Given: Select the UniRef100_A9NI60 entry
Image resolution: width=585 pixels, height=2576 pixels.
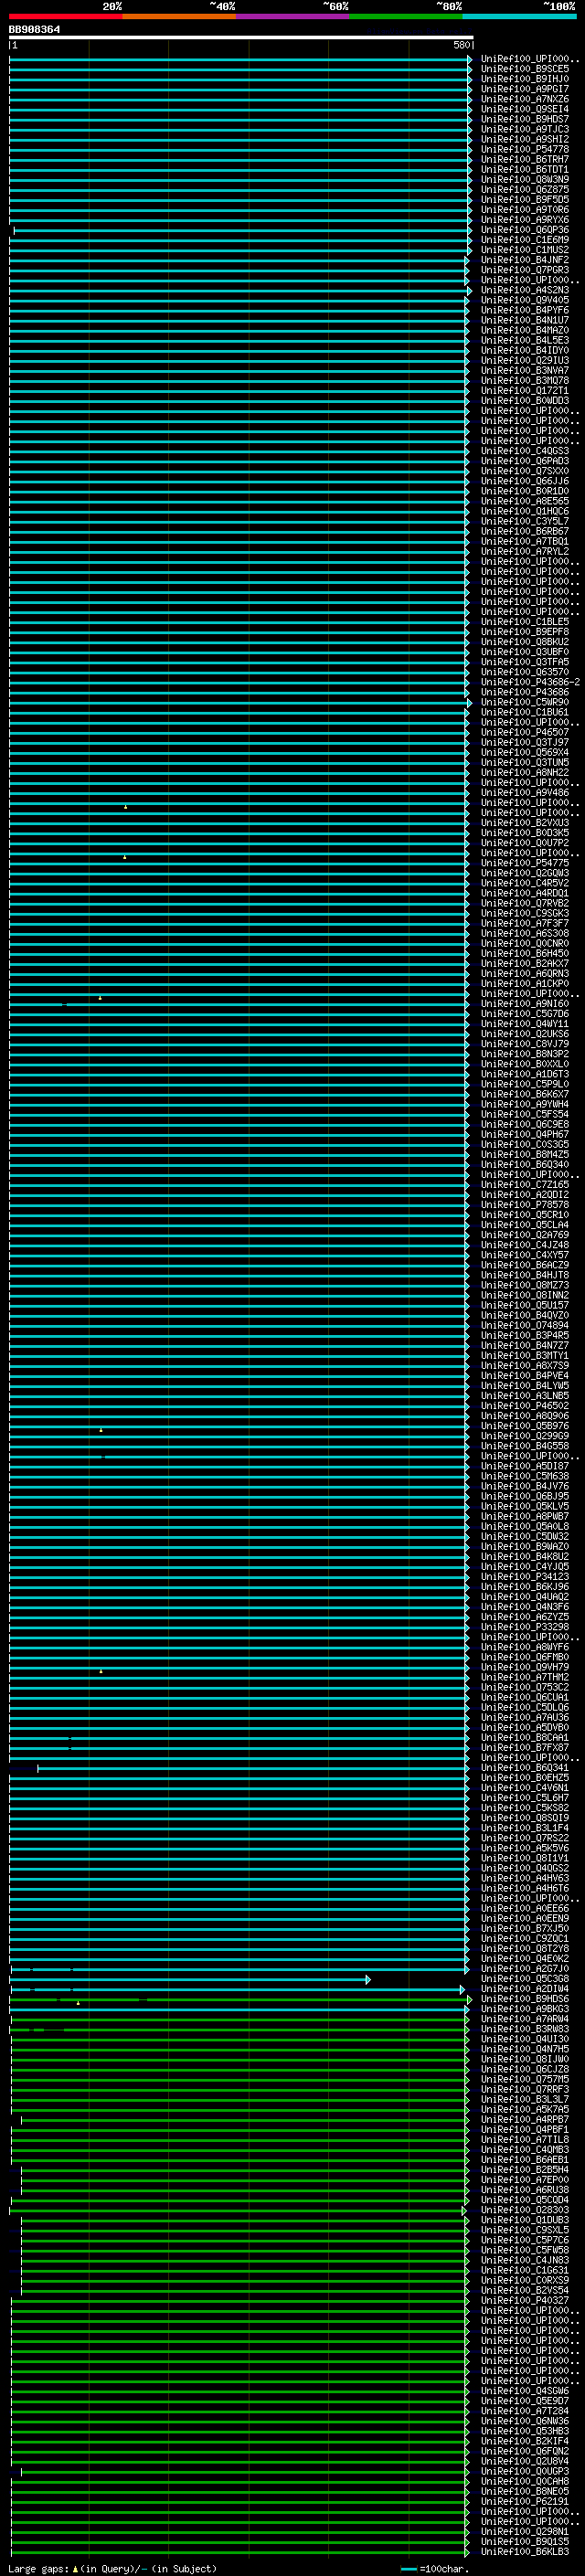Looking at the screenshot, I should pyautogui.click(x=525, y=1004).
